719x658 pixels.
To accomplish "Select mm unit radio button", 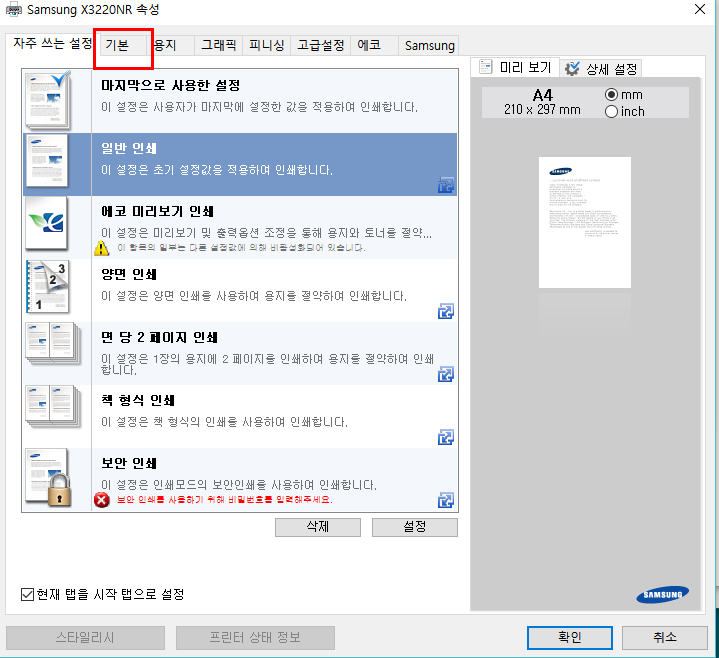I will (x=611, y=94).
